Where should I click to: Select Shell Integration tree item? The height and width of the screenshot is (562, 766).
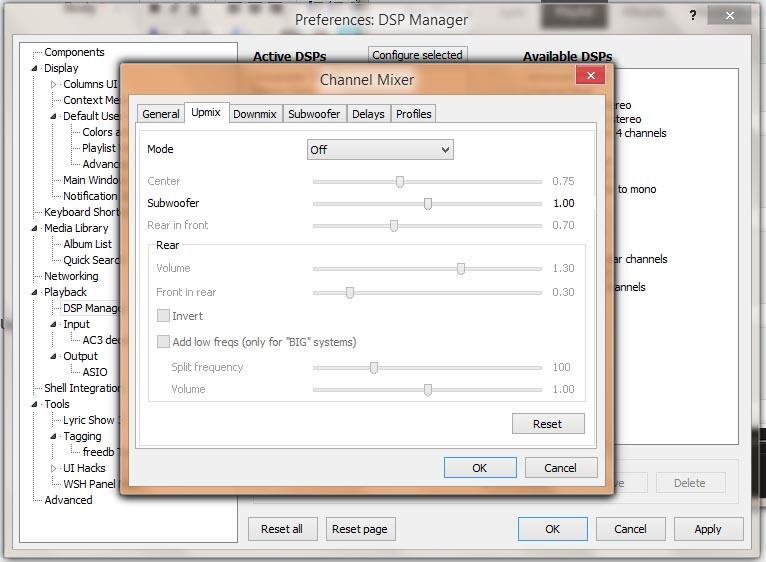coord(82,388)
